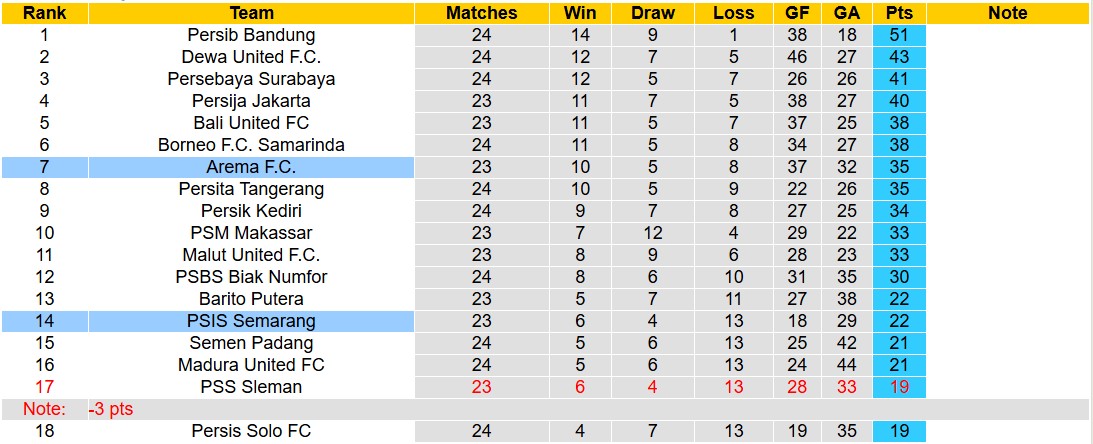The width and height of the screenshot is (1093, 444).
Task: Click the GF column header
Action: coord(798,13)
